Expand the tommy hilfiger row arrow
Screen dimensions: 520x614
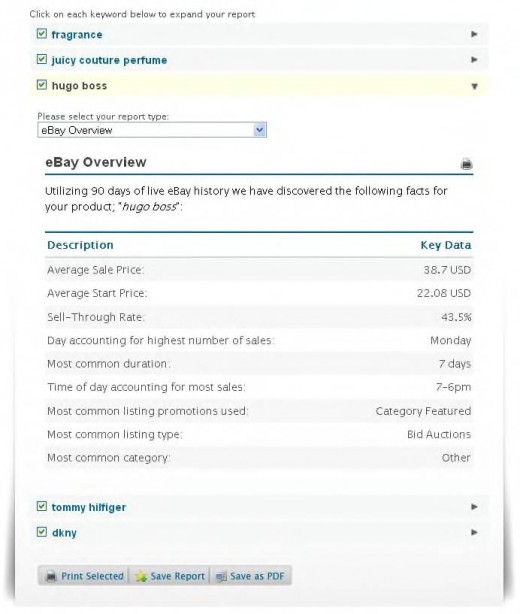click(474, 507)
